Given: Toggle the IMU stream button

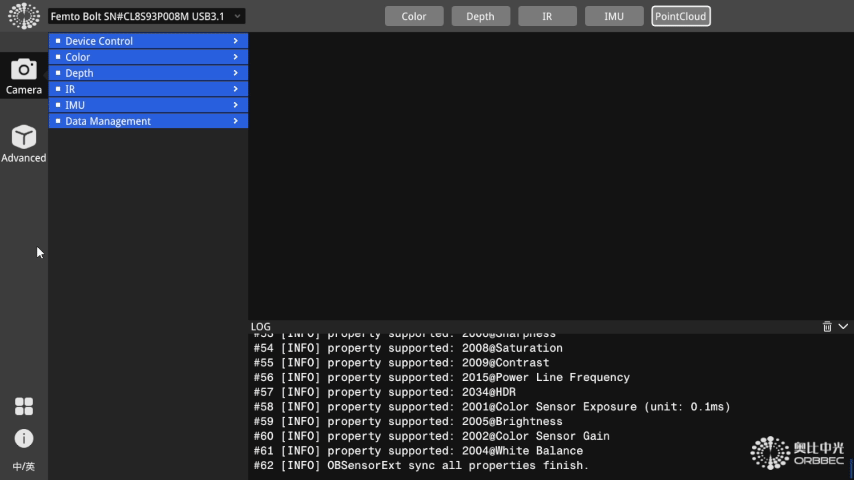Looking at the screenshot, I should pos(614,16).
